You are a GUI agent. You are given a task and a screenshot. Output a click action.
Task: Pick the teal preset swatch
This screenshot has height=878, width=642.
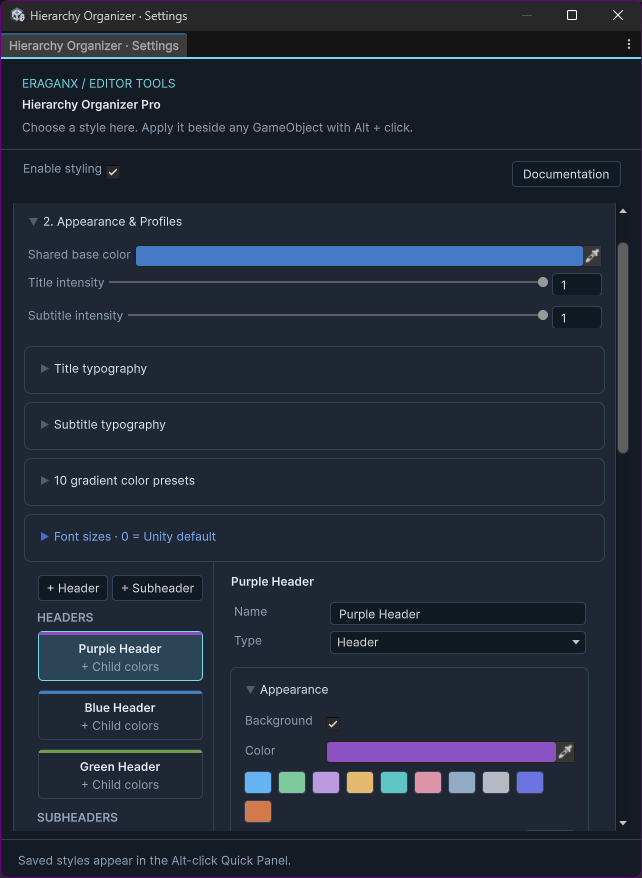pyautogui.click(x=394, y=782)
